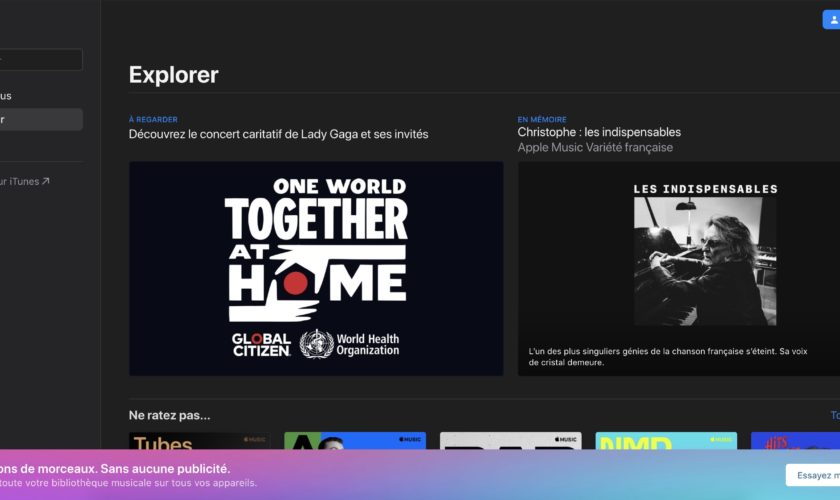This screenshot has width=840, height=500.
Task: Open the green A-List playlist tile
Action: (355, 441)
